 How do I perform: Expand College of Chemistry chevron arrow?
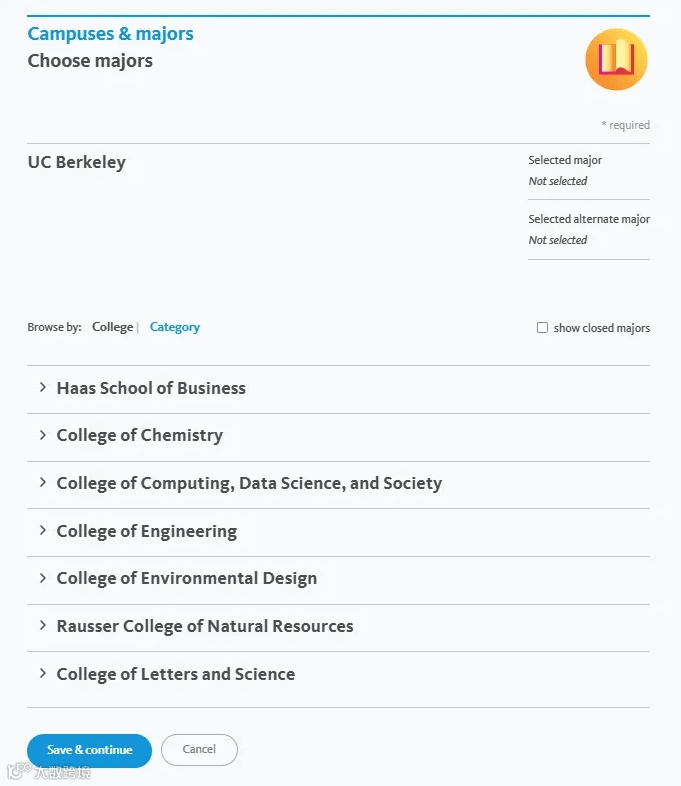point(43,435)
